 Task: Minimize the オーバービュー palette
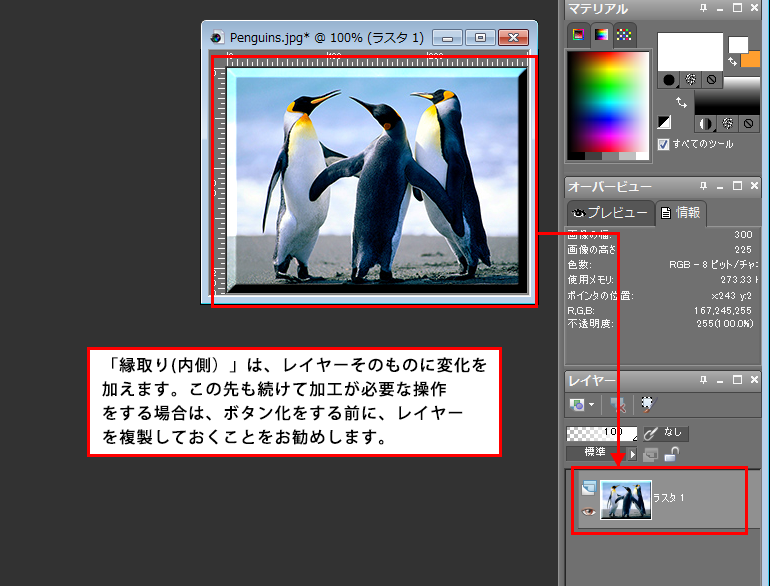pyautogui.click(x=720, y=187)
